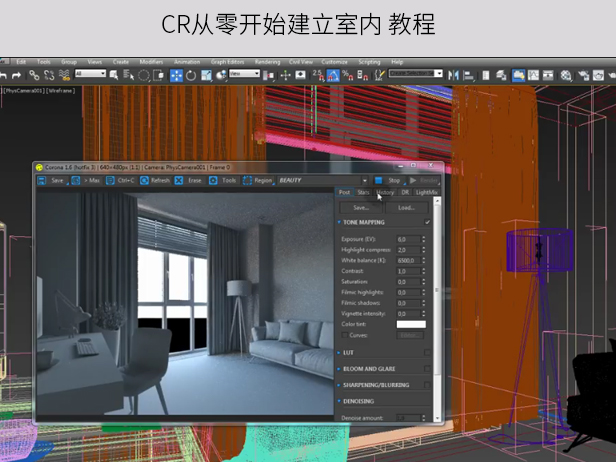Click the white Color tint swatch
The width and height of the screenshot is (616, 462).
point(411,324)
